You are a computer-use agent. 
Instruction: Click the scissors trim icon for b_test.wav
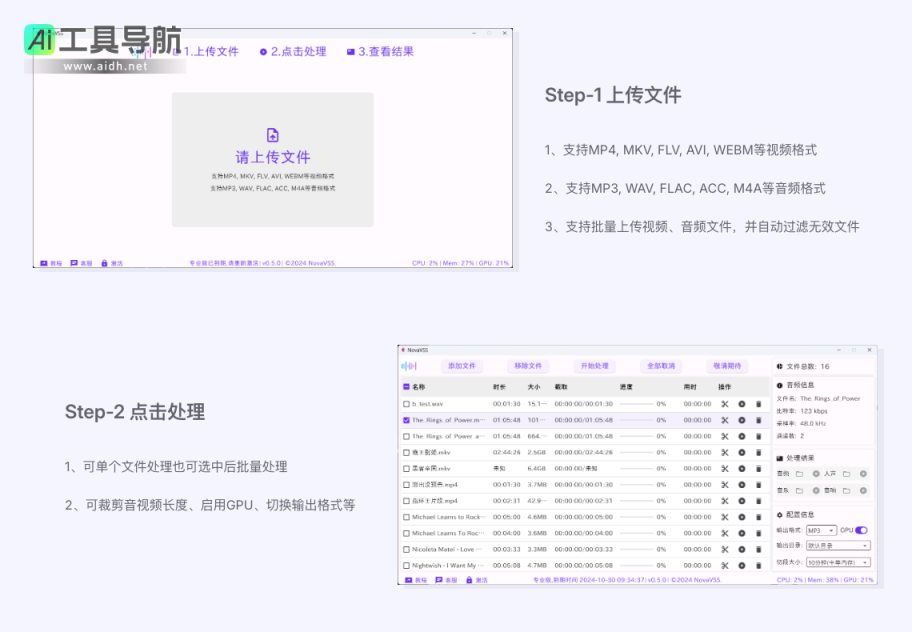tap(725, 404)
